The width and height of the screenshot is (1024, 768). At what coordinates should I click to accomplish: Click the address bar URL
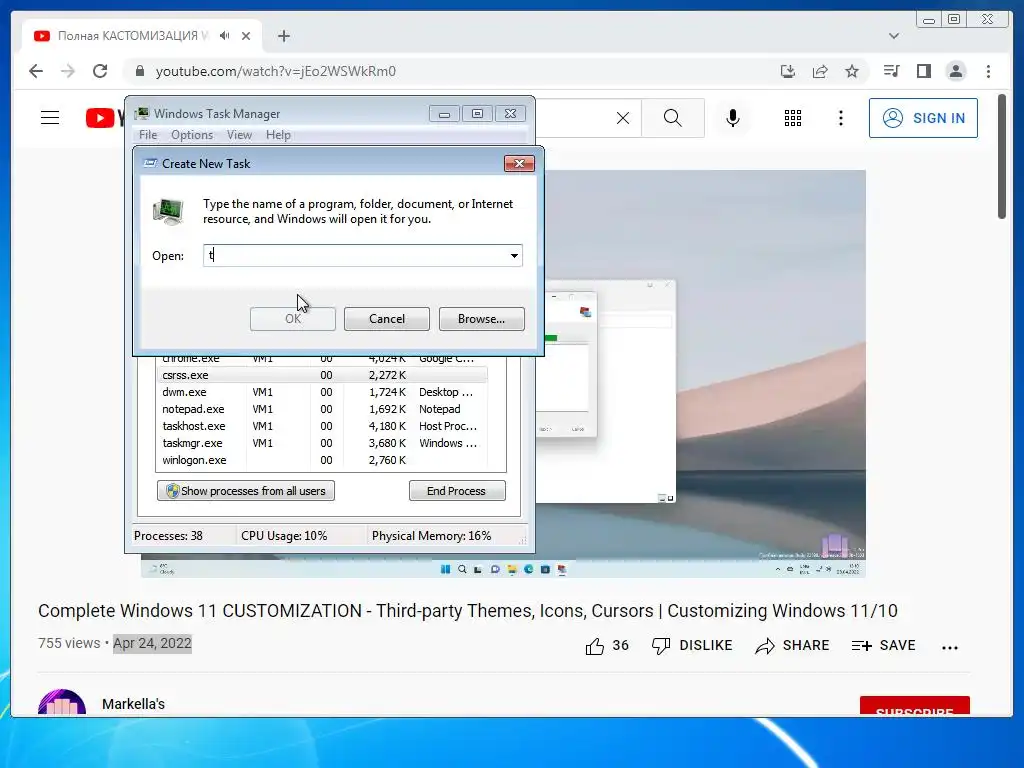[x=276, y=71]
